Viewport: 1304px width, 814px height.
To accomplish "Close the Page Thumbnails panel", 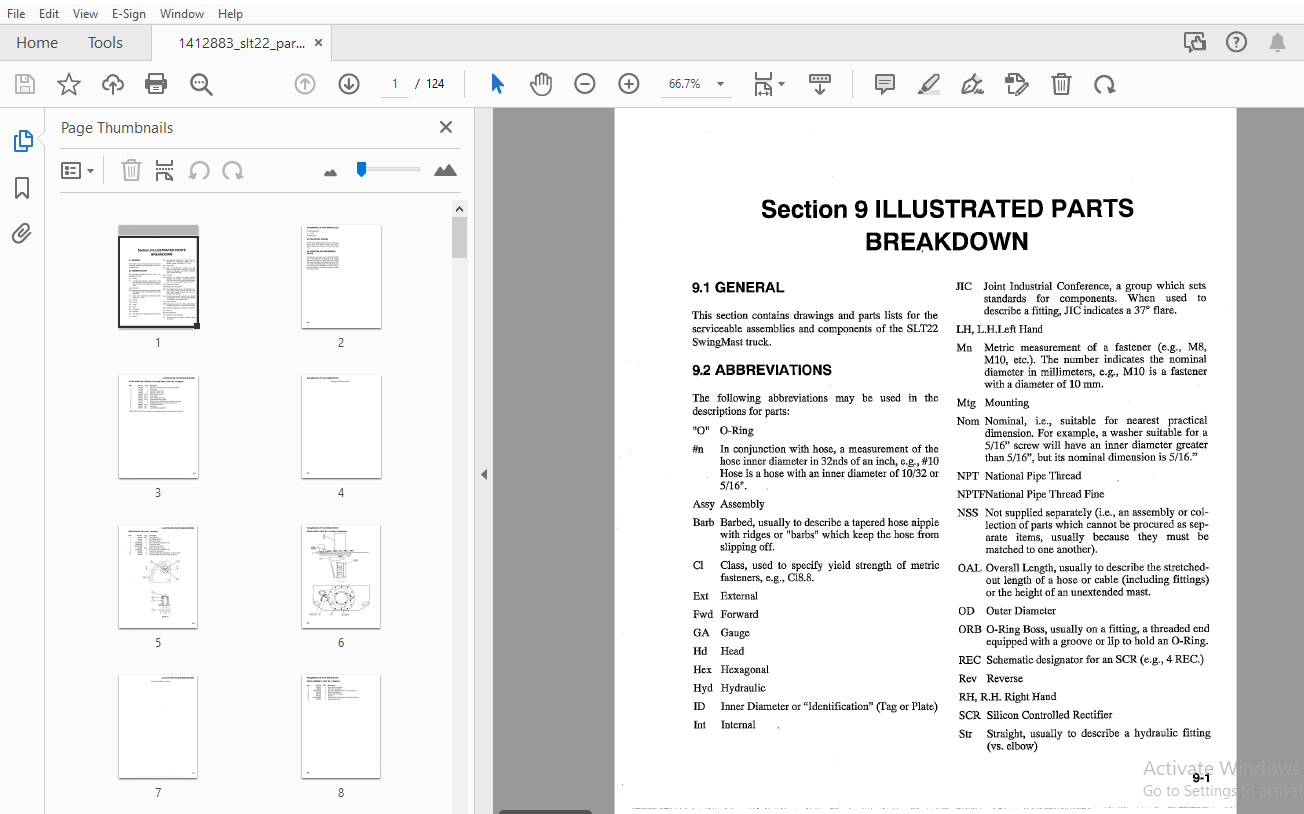I will (x=446, y=127).
